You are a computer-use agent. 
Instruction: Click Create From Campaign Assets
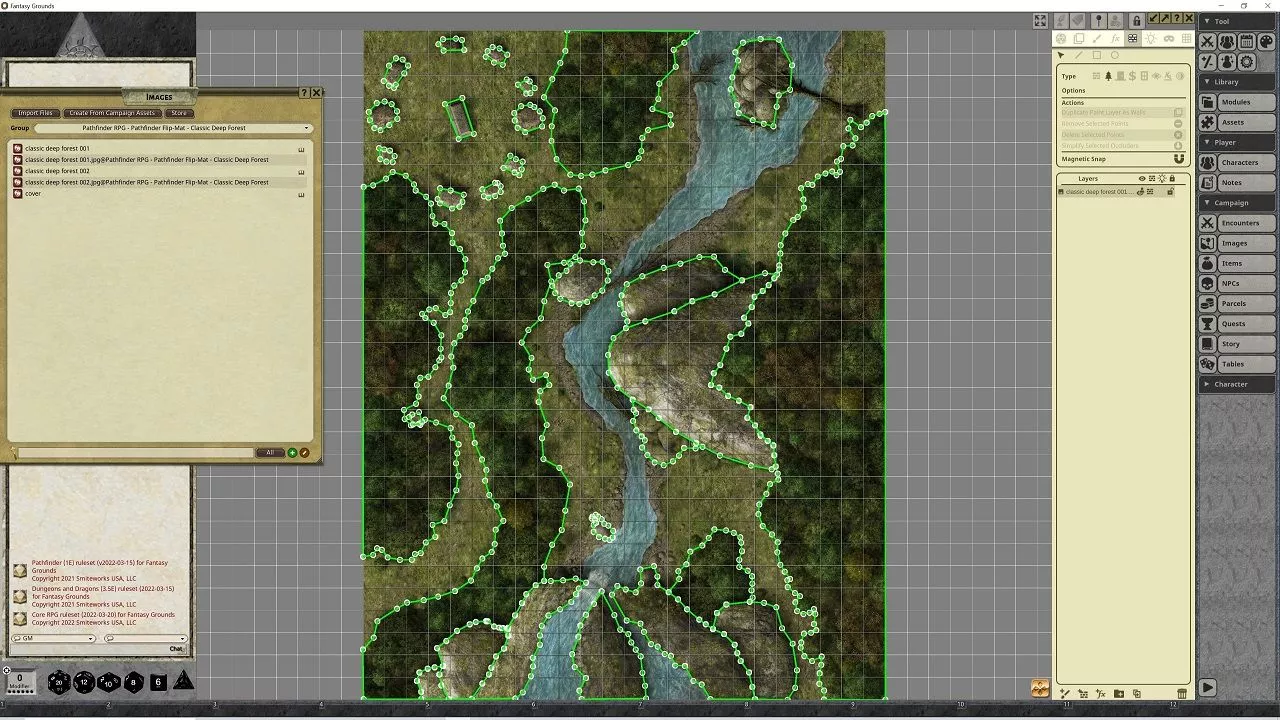(x=112, y=113)
